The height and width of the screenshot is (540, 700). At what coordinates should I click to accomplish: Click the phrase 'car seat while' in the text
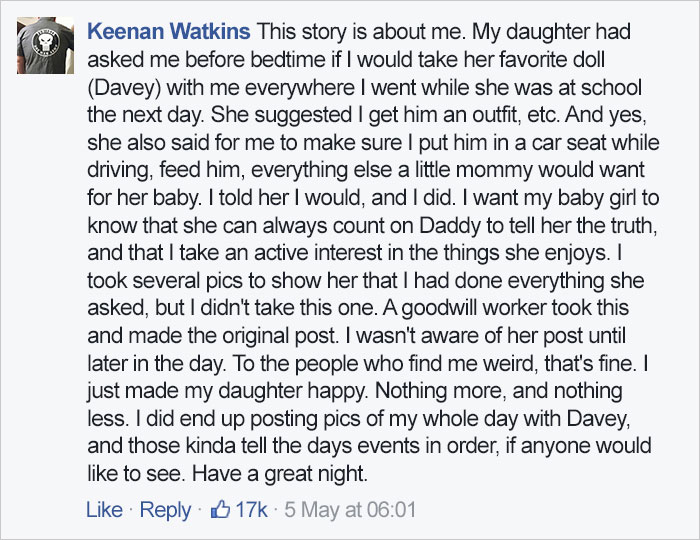(589, 143)
